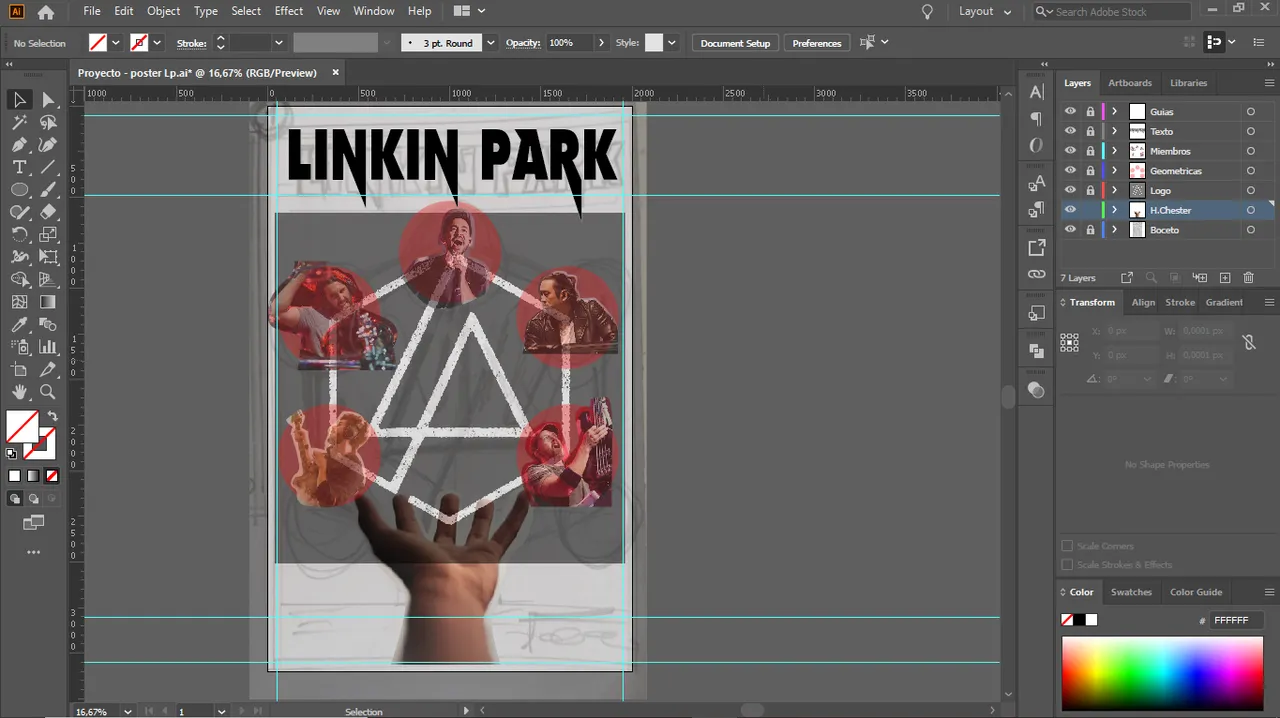
Task: Open the Layout workspace dropdown
Action: click(x=985, y=12)
